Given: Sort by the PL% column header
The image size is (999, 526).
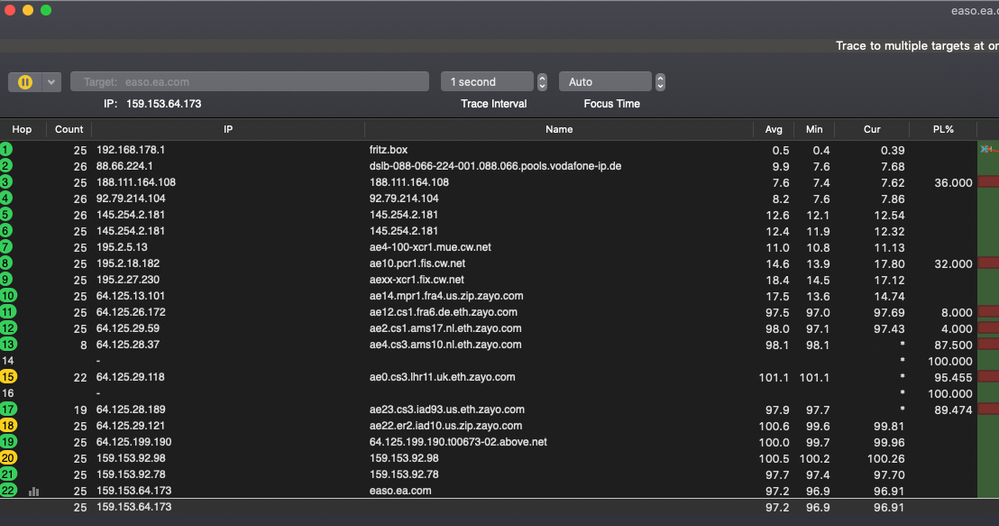Looking at the screenshot, I should pos(943,129).
